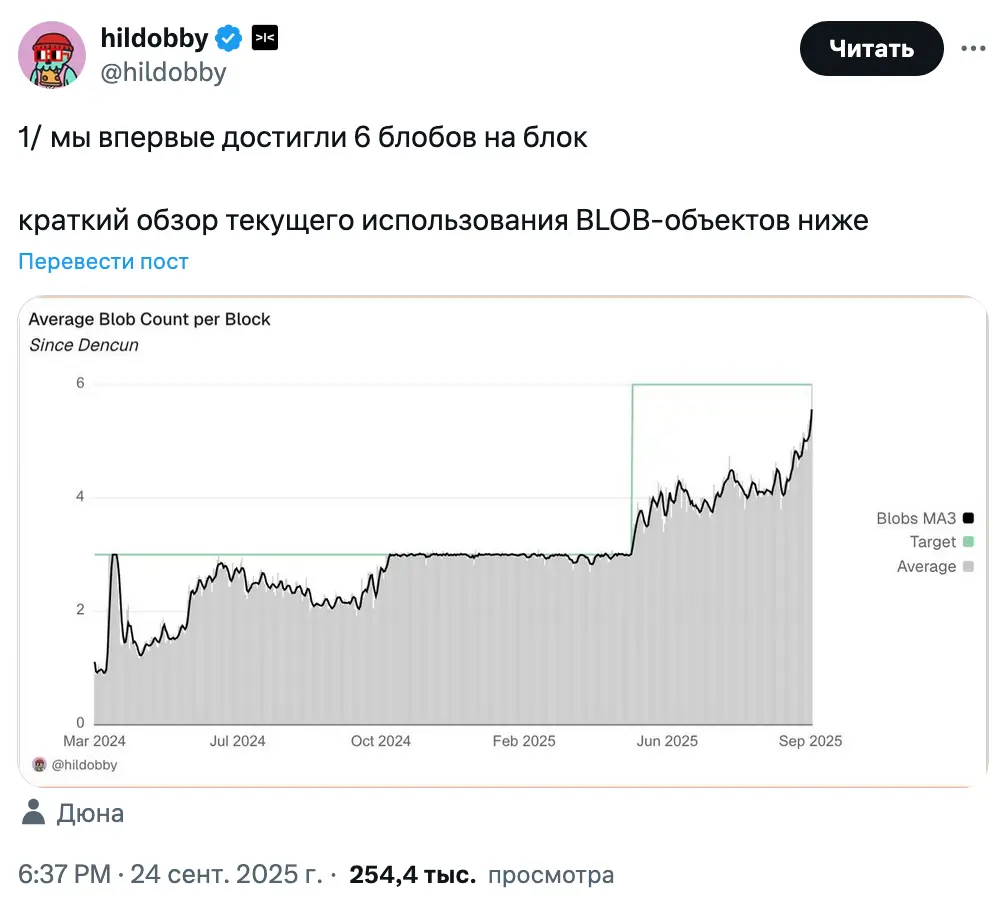Click the gray Average legend swatch

pyautogui.click(x=968, y=566)
